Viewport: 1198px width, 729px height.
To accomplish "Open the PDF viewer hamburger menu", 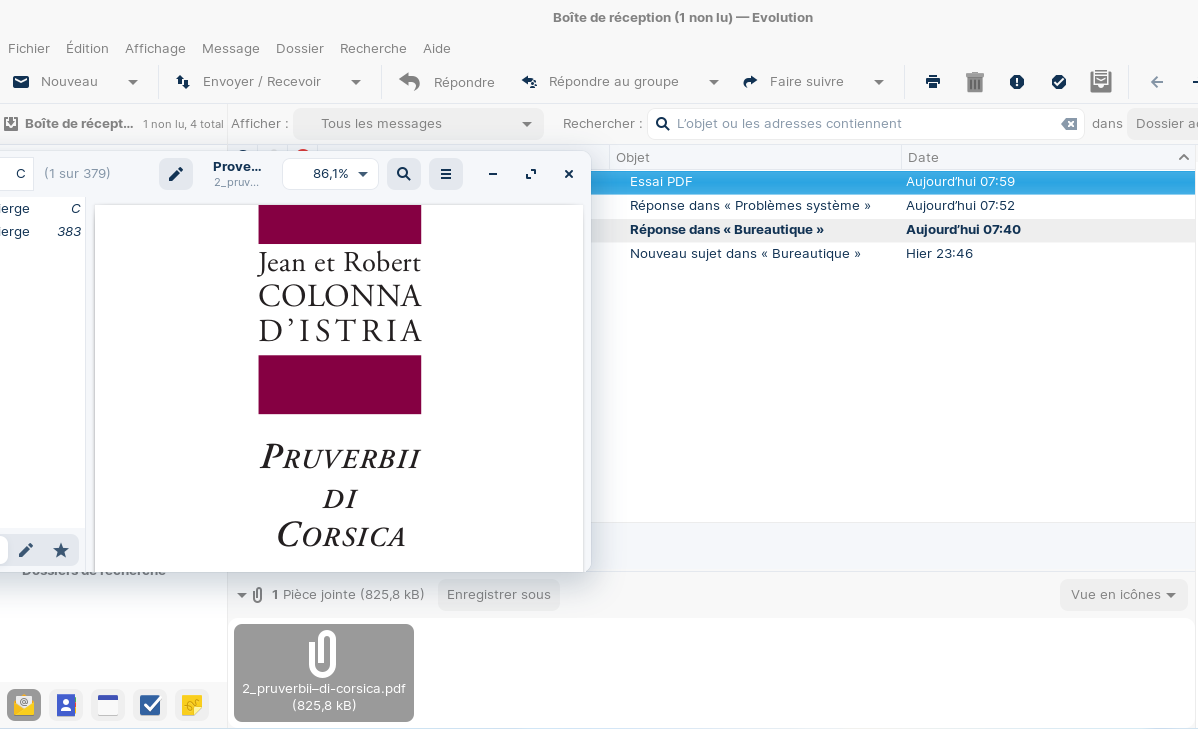I will click(446, 174).
